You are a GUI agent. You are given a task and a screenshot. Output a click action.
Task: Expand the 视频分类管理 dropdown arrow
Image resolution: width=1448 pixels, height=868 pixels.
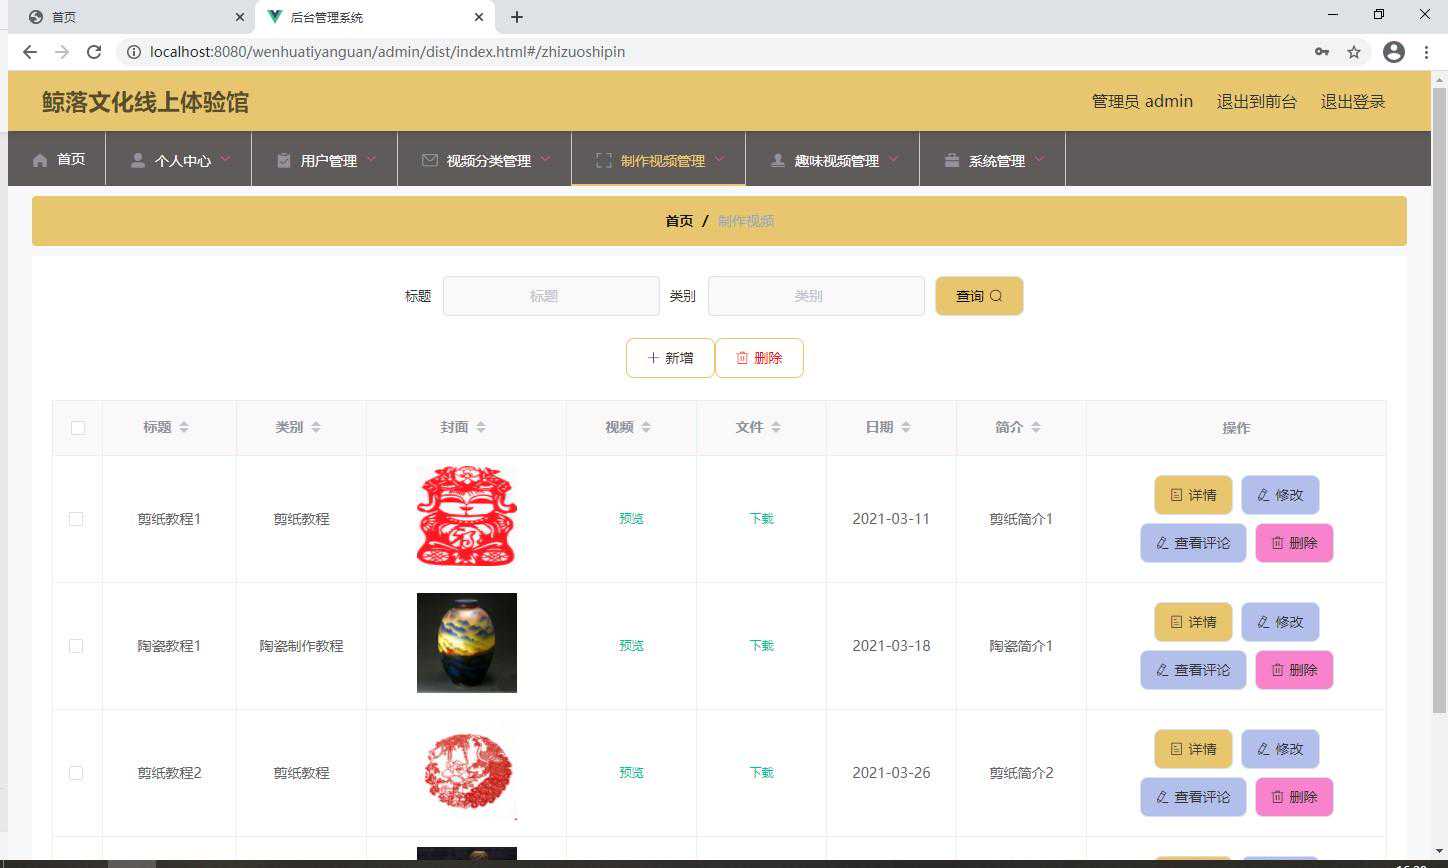545,159
